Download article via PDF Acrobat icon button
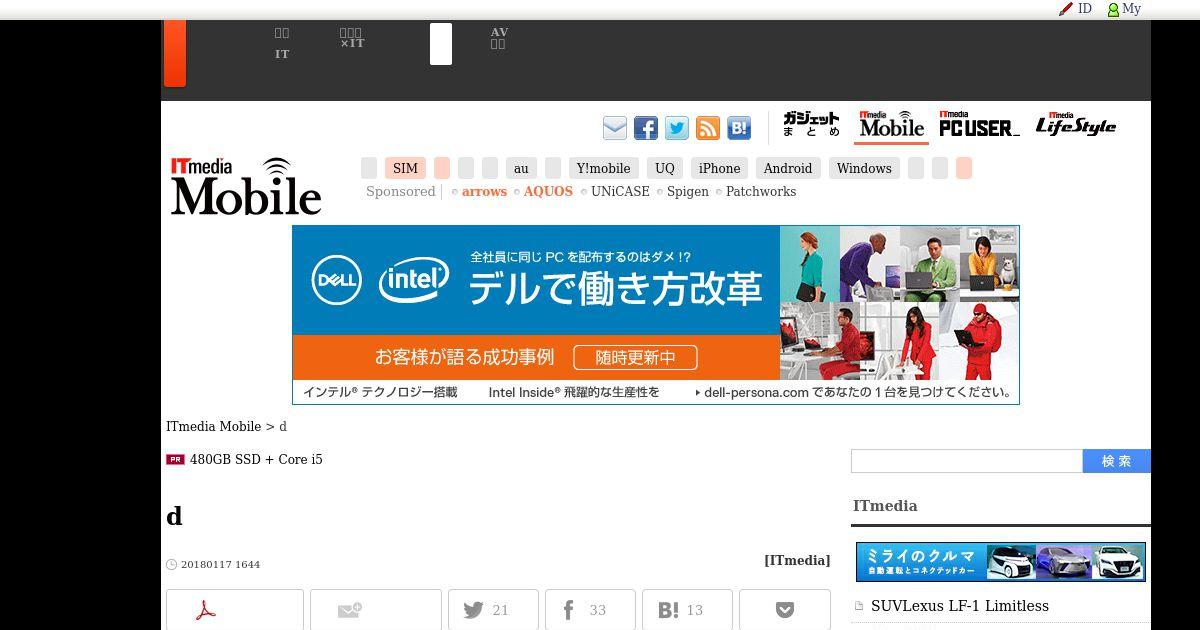 [235, 610]
